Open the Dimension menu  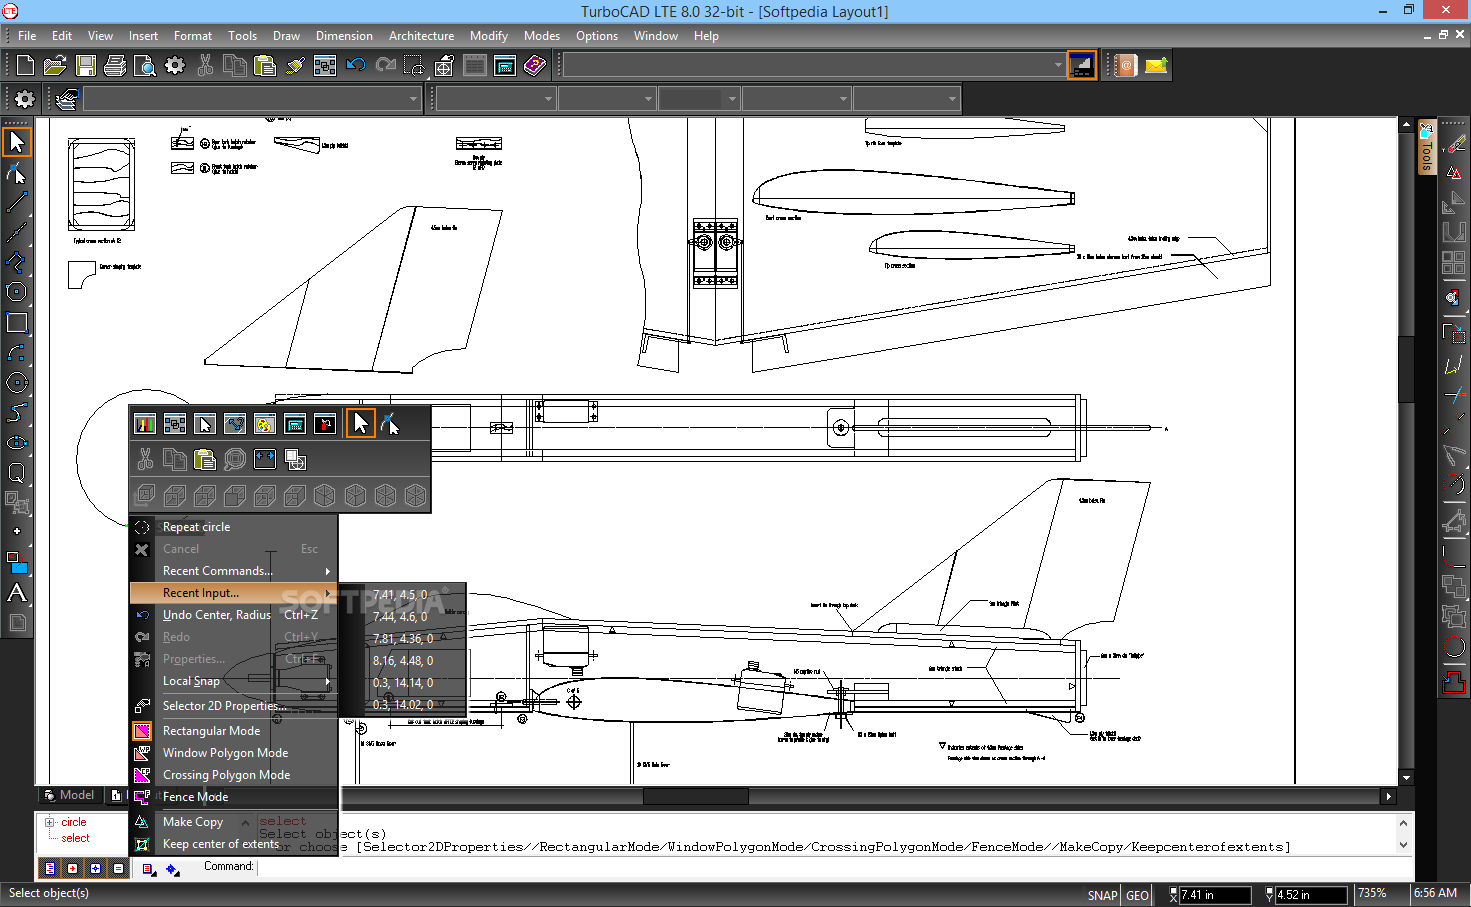pyautogui.click(x=344, y=36)
